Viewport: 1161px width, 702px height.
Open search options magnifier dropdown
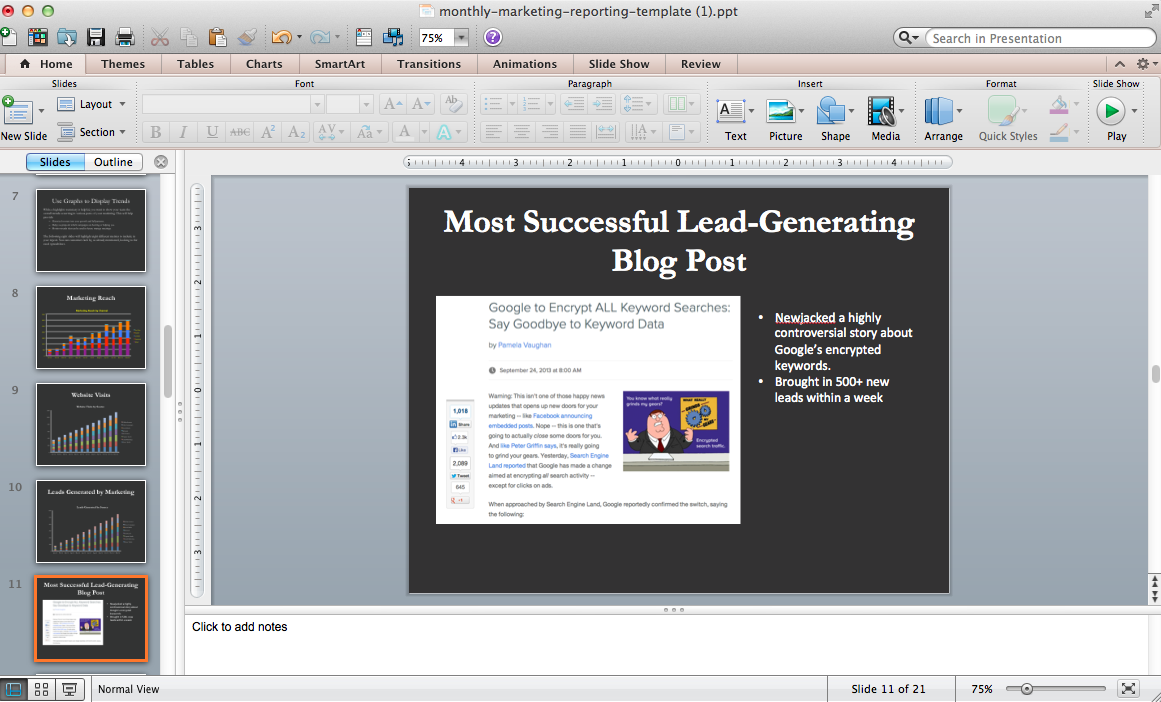(x=908, y=38)
